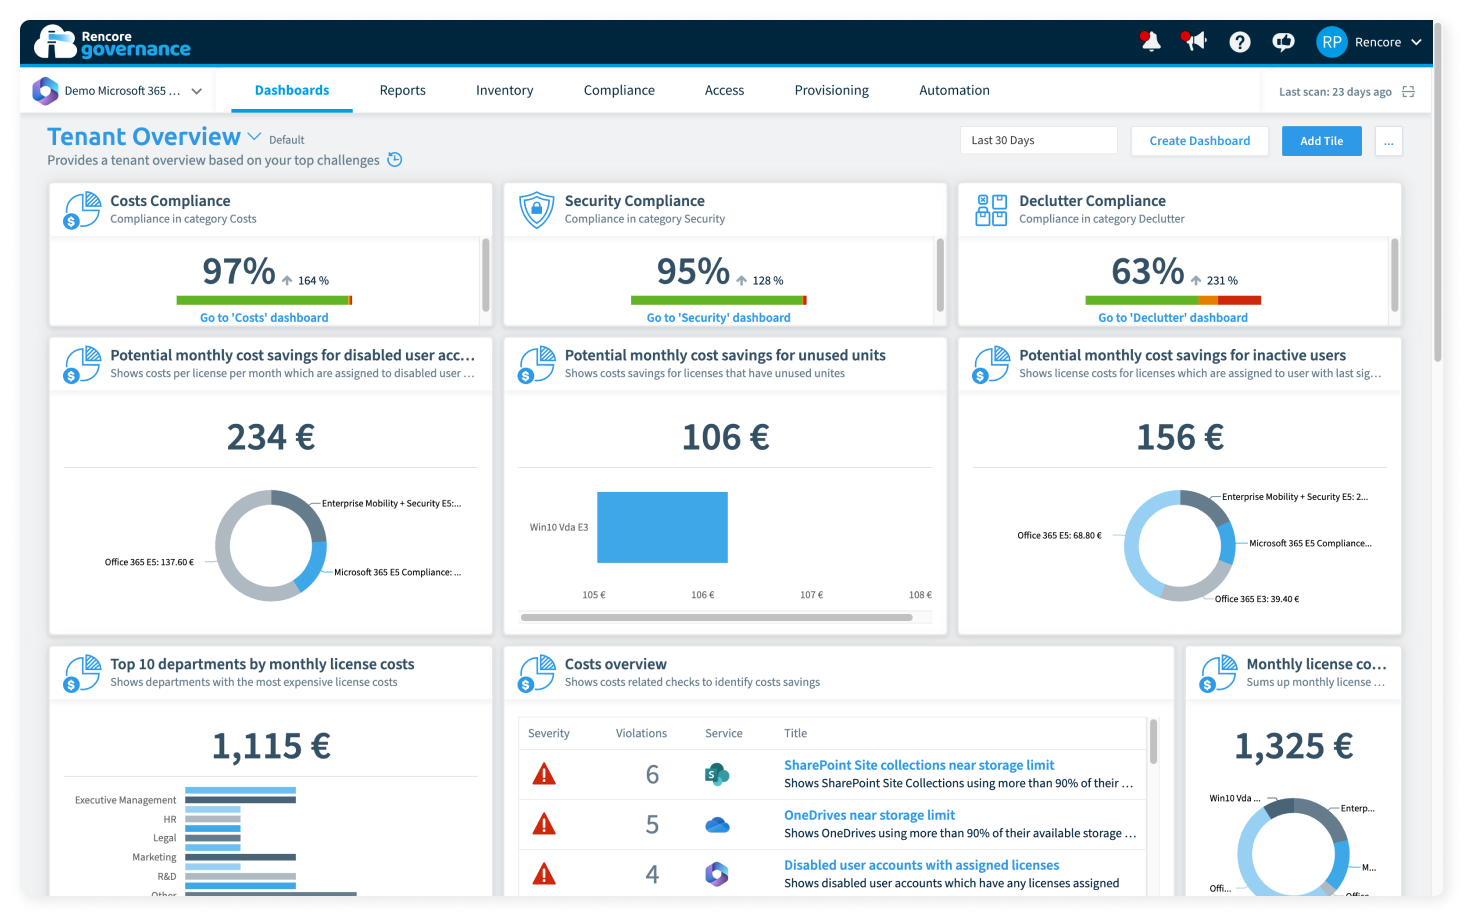The image size is (1464, 916).
Task: Open the help question mark icon
Action: coord(1239,42)
